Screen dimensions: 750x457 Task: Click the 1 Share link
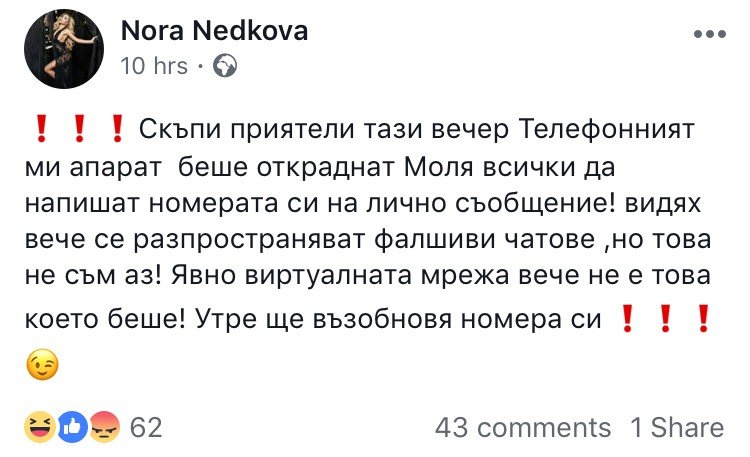coord(677,428)
